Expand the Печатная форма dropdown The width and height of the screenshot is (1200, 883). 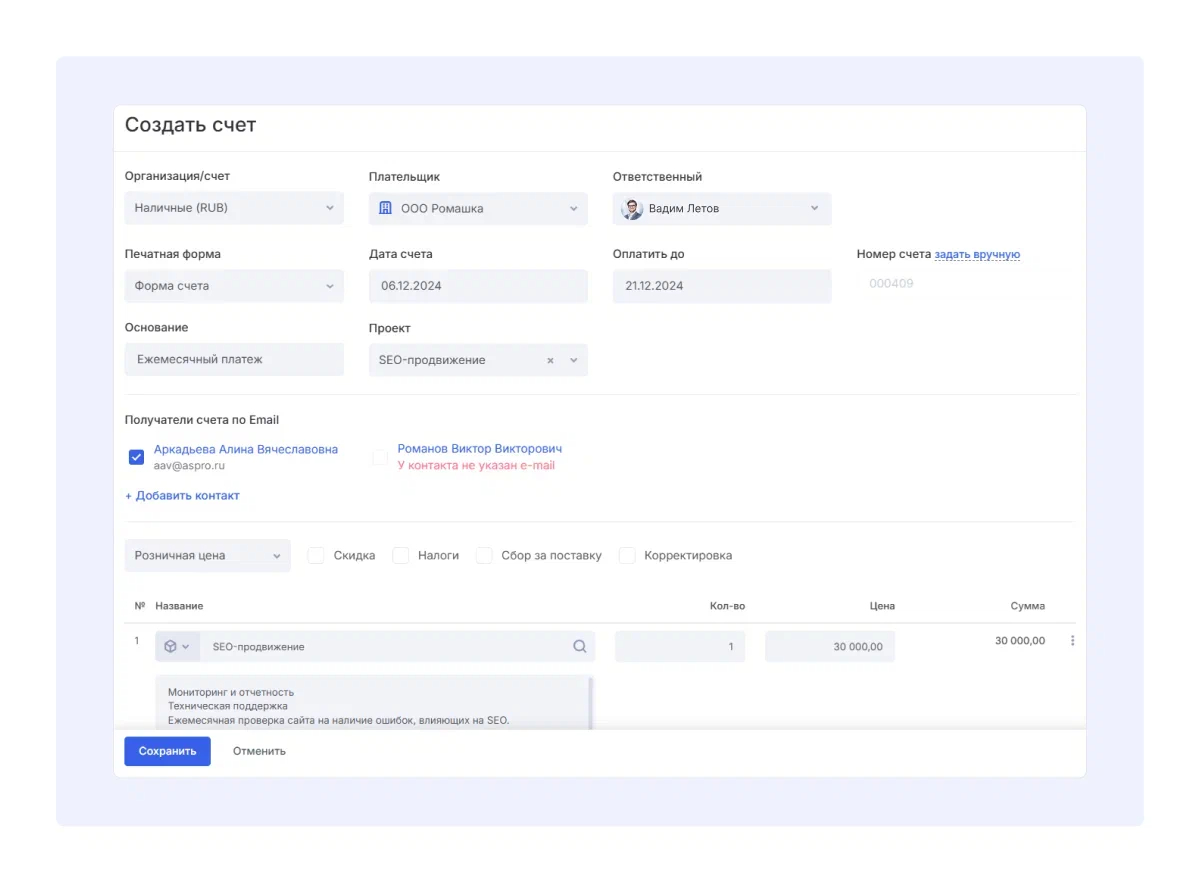(x=234, y=286)
